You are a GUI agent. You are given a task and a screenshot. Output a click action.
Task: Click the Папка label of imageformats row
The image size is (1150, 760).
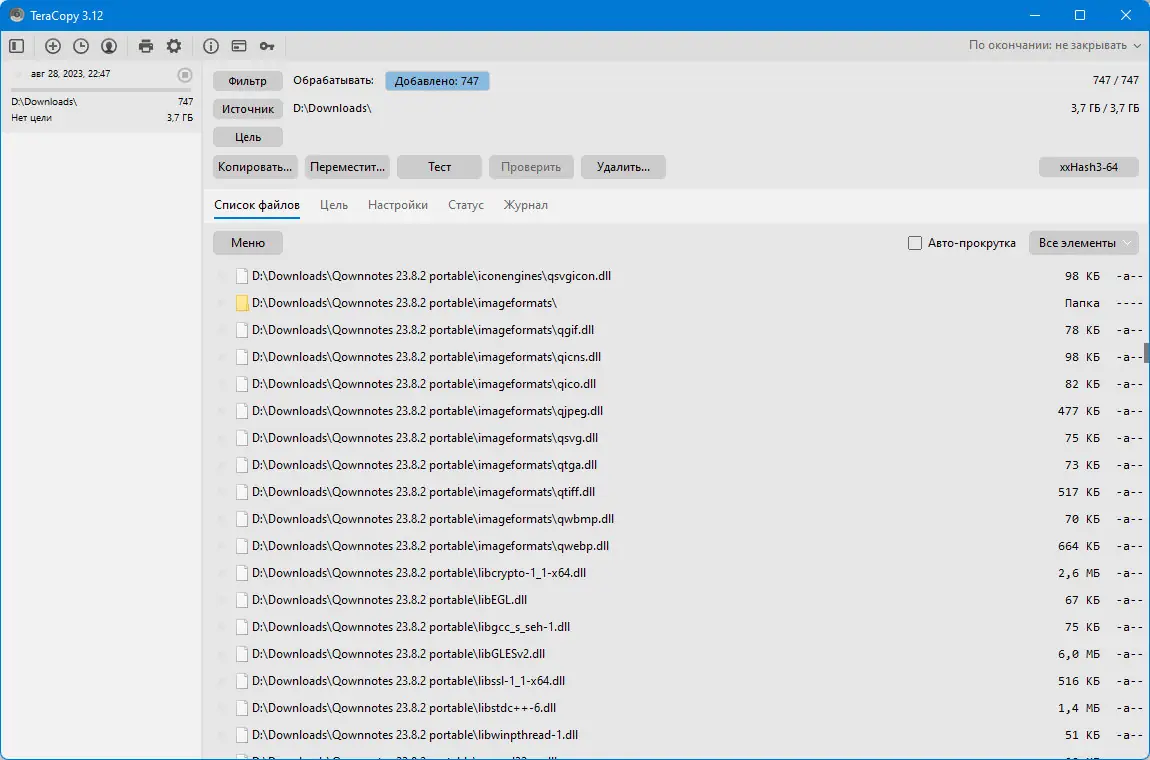(1082, 303)
